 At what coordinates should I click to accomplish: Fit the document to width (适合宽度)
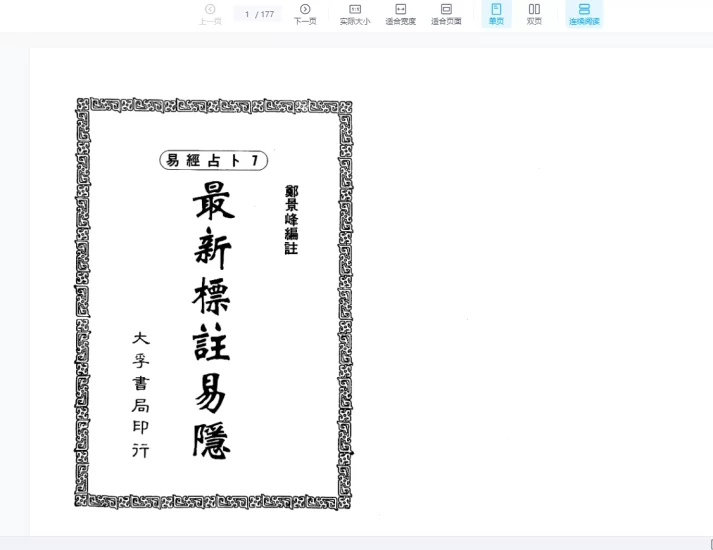(x=400, y=14)
